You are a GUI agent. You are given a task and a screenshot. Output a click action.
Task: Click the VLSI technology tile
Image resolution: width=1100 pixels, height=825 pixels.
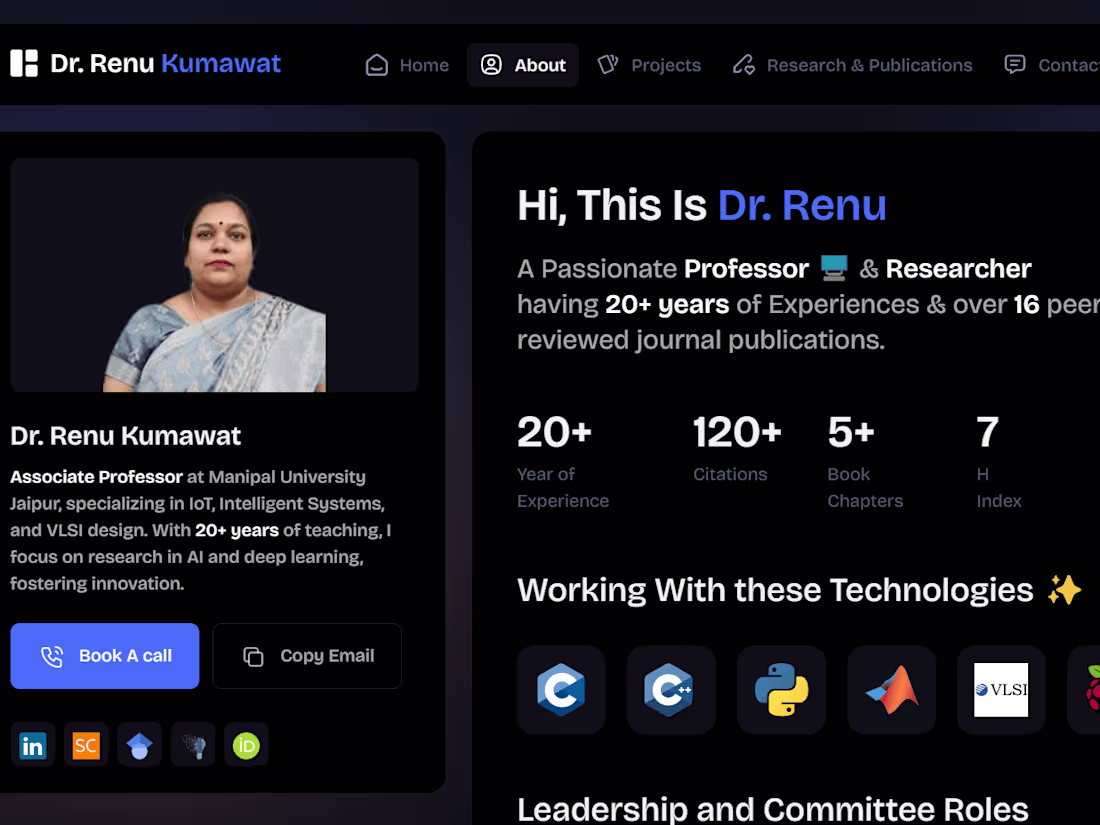point(1001,690)
